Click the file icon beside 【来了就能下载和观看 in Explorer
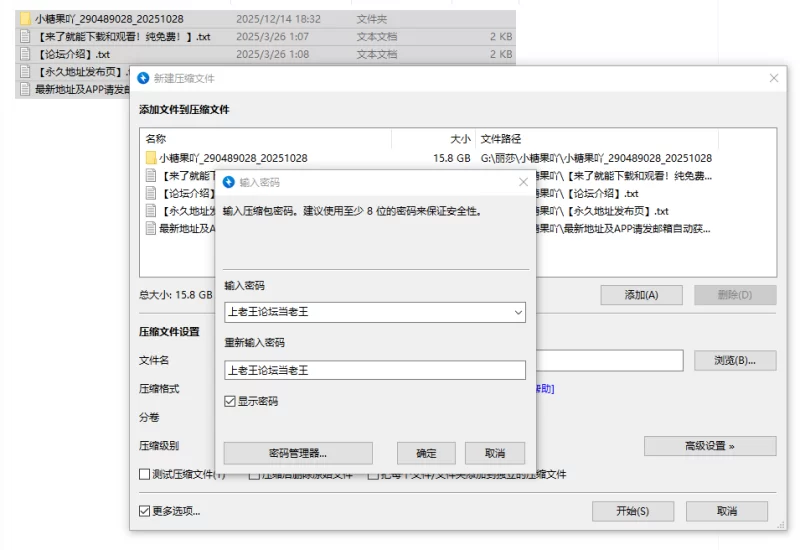This screenshot has height=550, width=800. (25, 36)
